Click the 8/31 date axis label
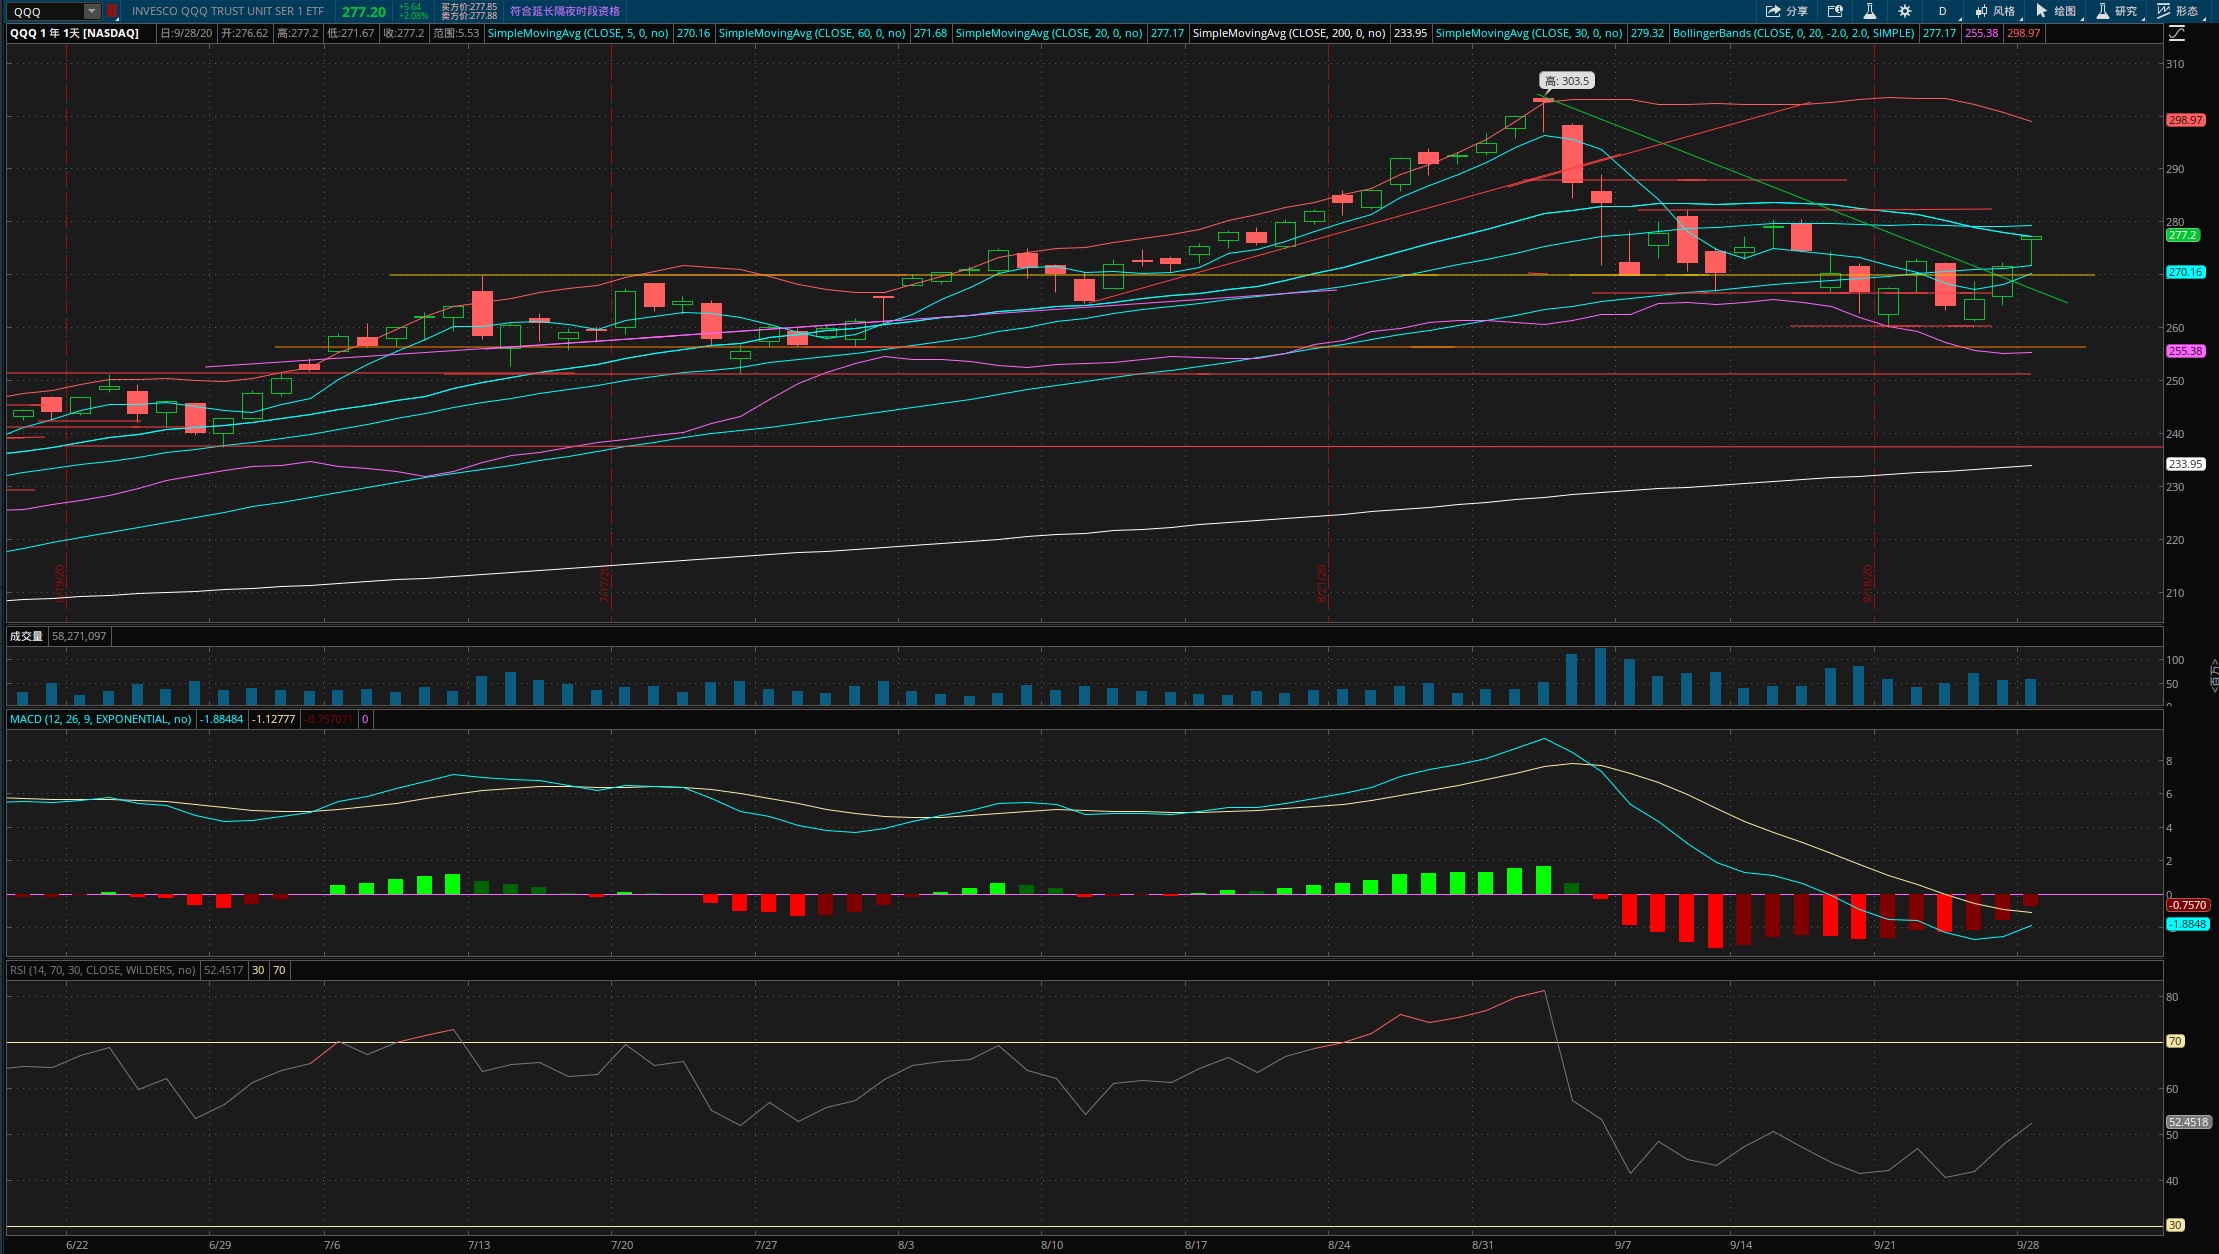Image resolution: width=2219 pixels, height=1254 pixels. point(1483,1245)
